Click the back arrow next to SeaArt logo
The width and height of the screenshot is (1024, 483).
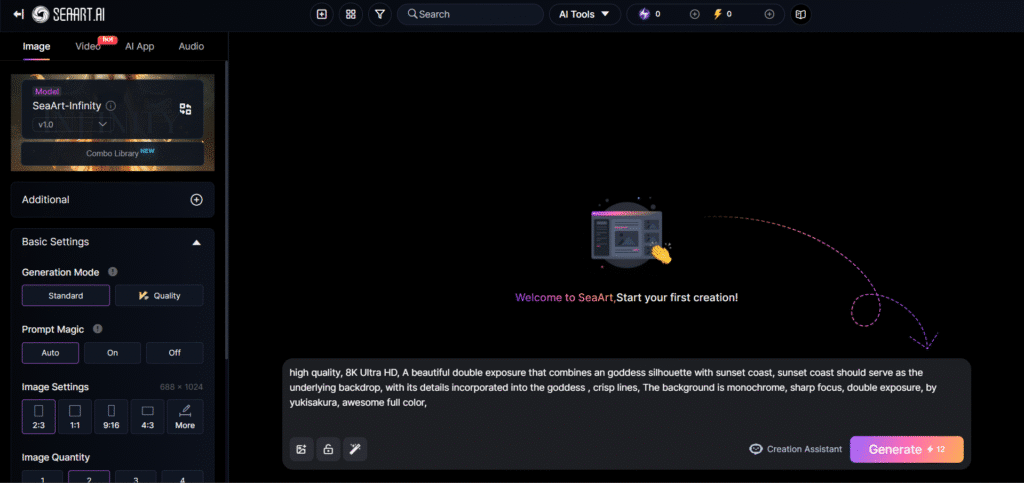[18, 14]
